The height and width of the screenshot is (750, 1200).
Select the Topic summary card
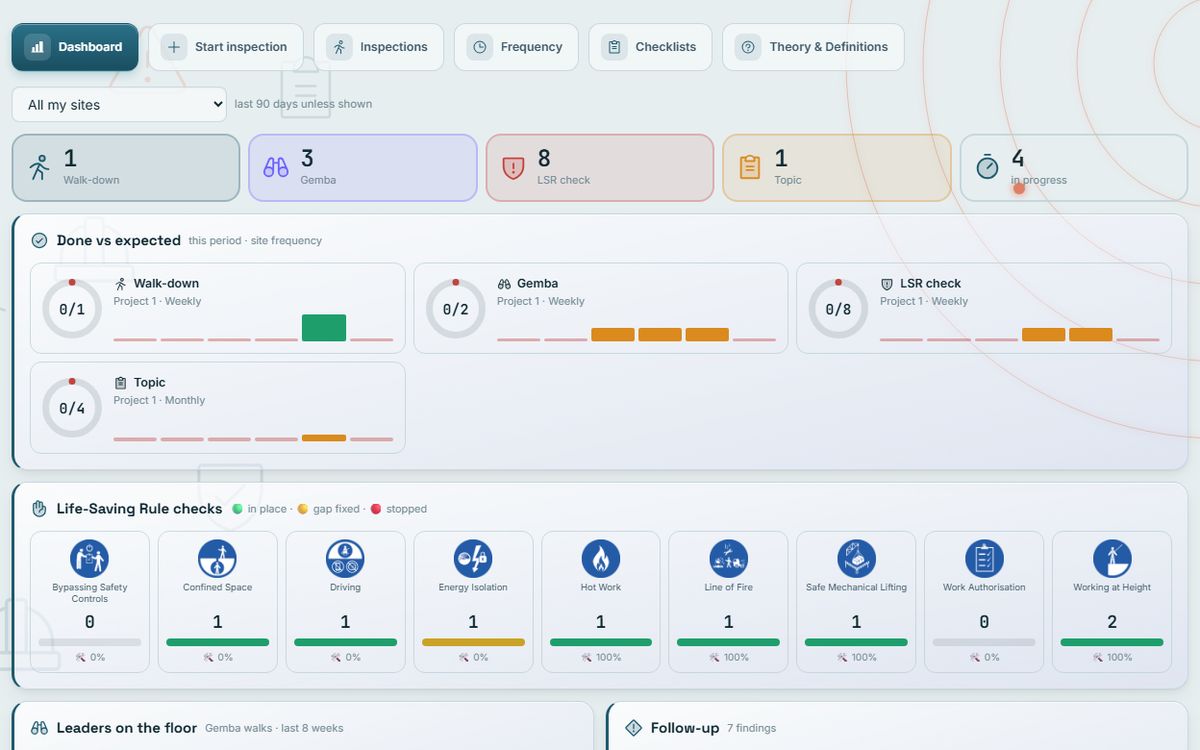(x=837, y=168)
